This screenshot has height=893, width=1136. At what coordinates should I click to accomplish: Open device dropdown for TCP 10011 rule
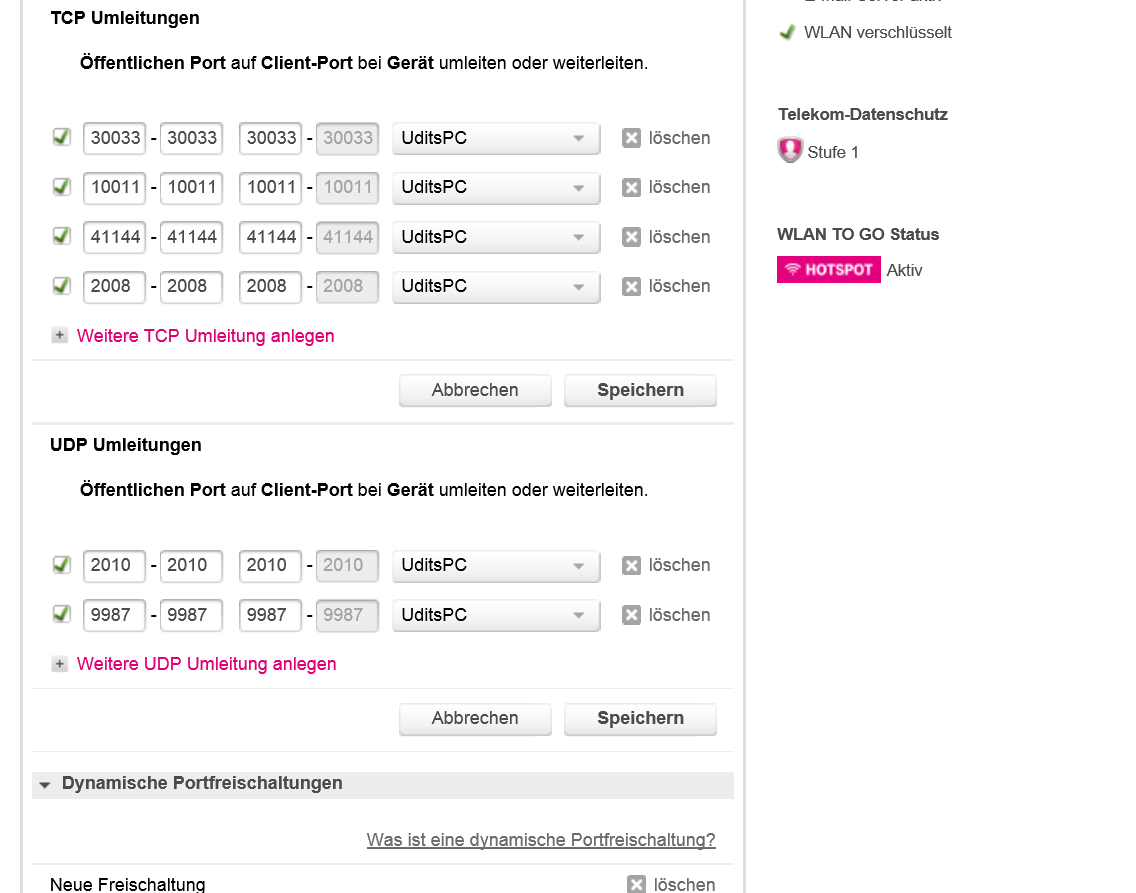pos(496,188)
